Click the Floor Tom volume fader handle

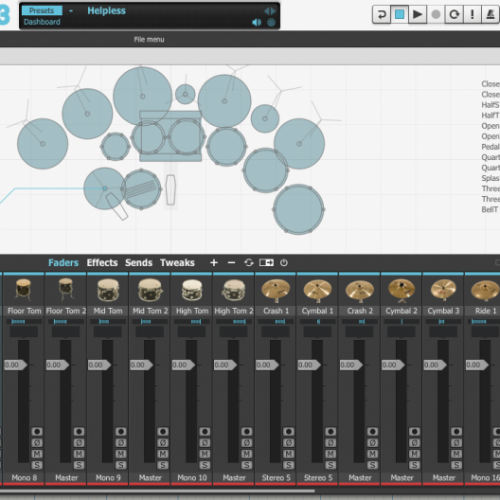(x=16, y=365)
